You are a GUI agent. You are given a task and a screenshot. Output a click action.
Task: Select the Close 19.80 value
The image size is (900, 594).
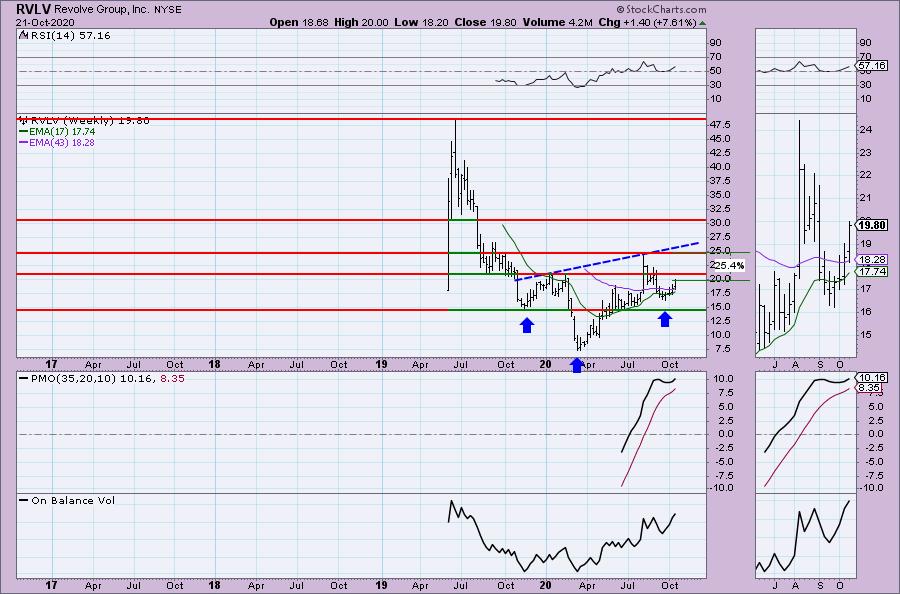[x=486, y=22]
